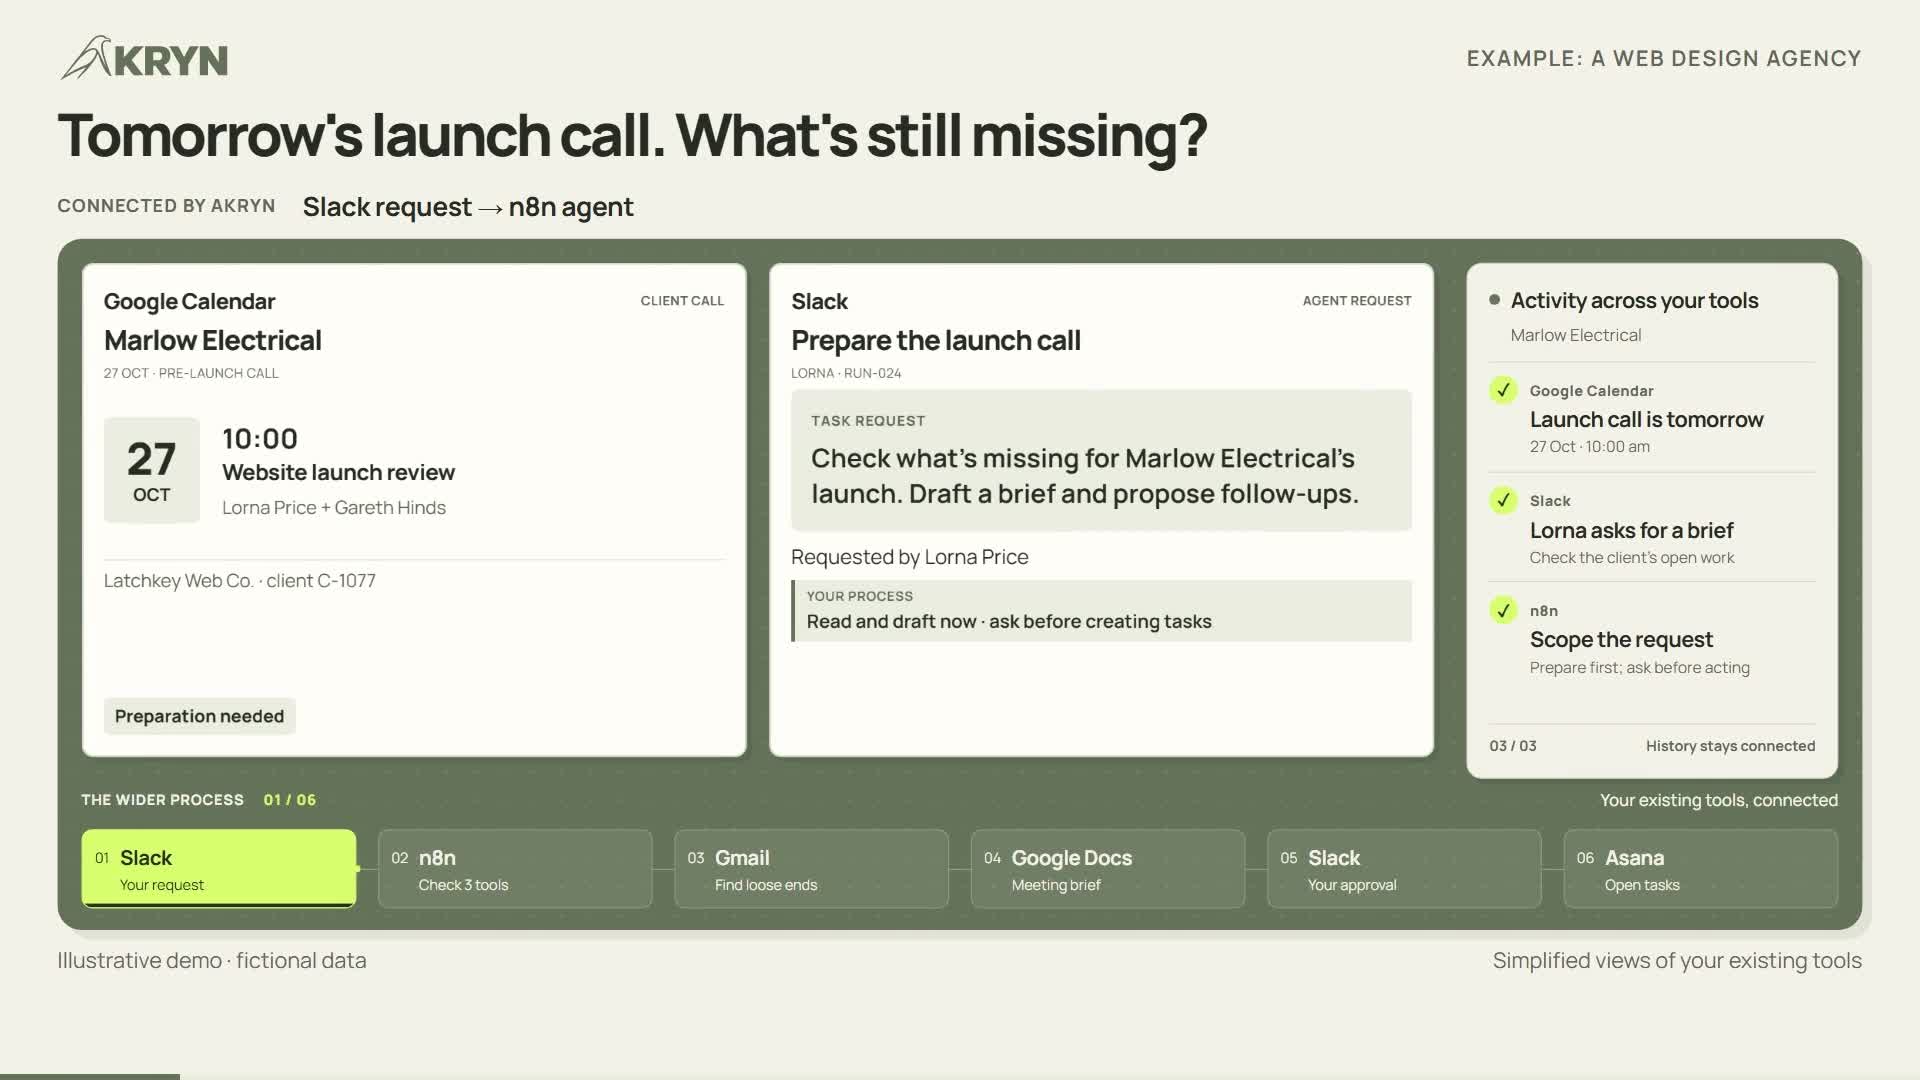Click 'Marlow Electrical' under Activity heading
The width and height of the screenshot is (1920, 1080).
(1576, 336)
